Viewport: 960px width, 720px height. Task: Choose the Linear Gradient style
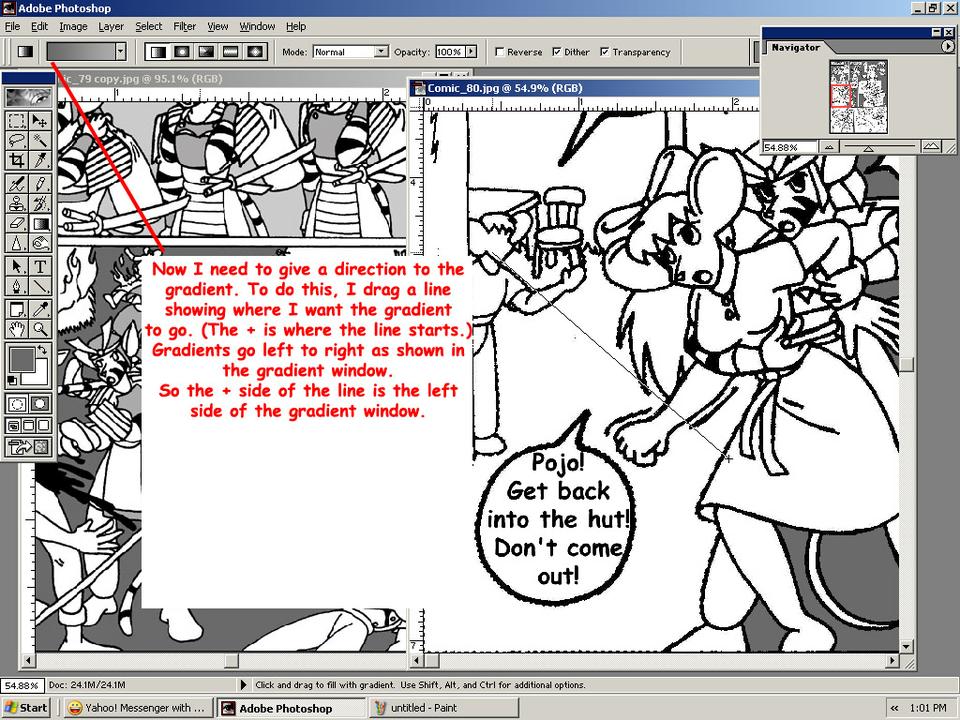158,52
